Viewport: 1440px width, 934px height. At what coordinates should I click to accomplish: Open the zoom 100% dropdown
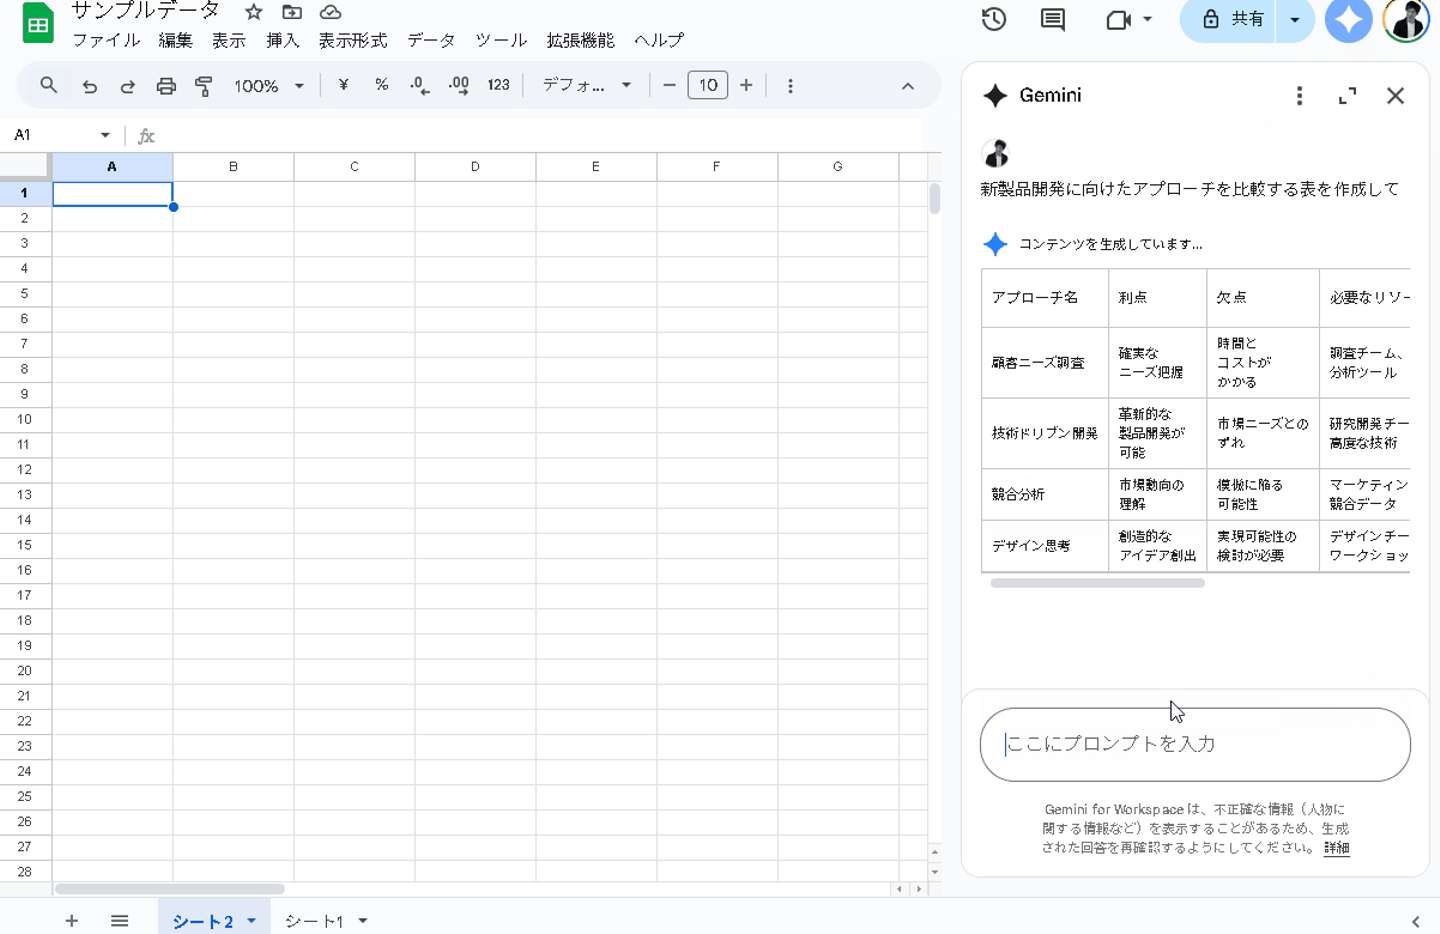(x=268, y=86)
